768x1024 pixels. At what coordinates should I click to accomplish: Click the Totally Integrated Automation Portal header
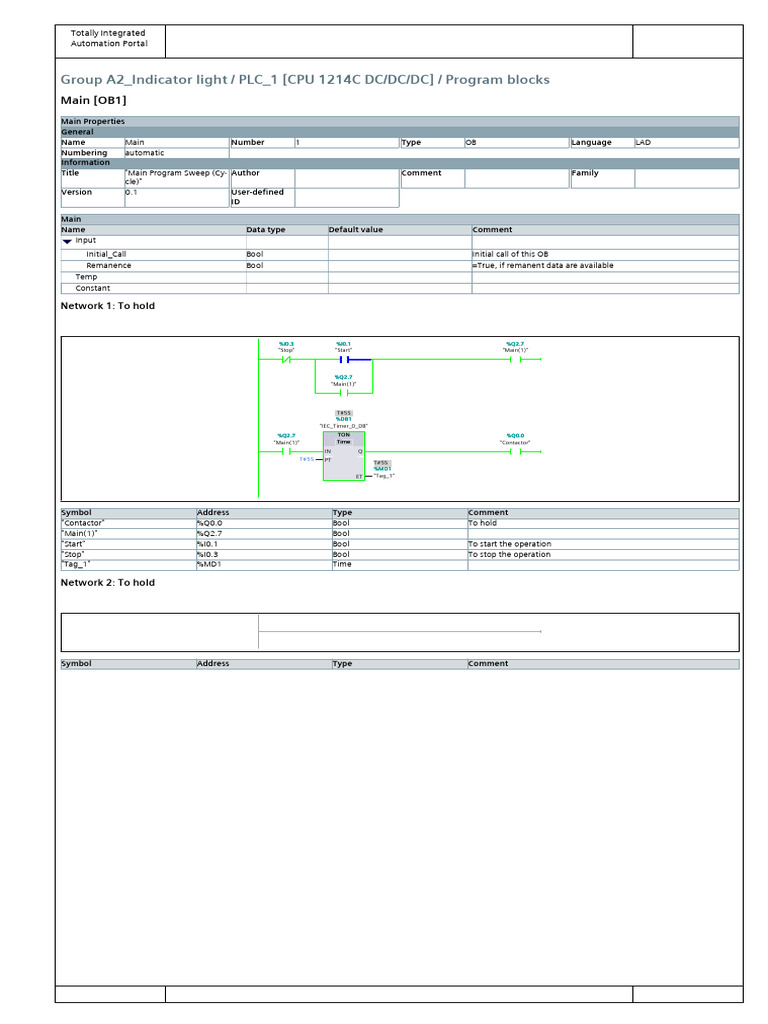[x=109, y=38]
